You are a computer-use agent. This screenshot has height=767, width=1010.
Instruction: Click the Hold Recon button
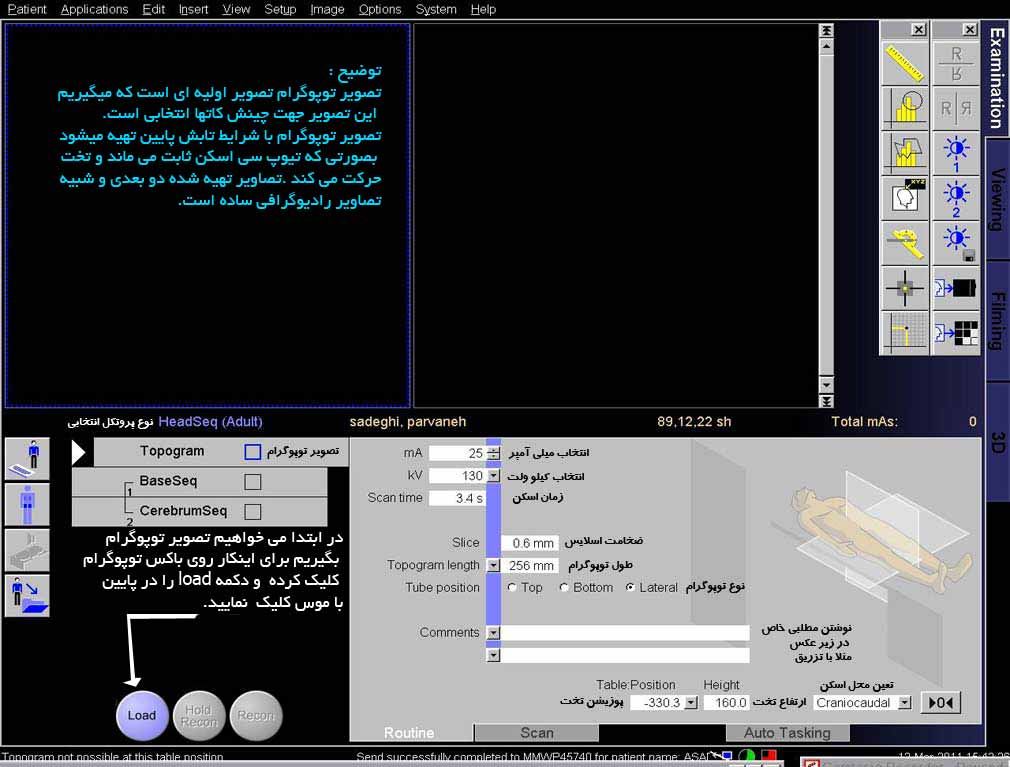point(198,715)
